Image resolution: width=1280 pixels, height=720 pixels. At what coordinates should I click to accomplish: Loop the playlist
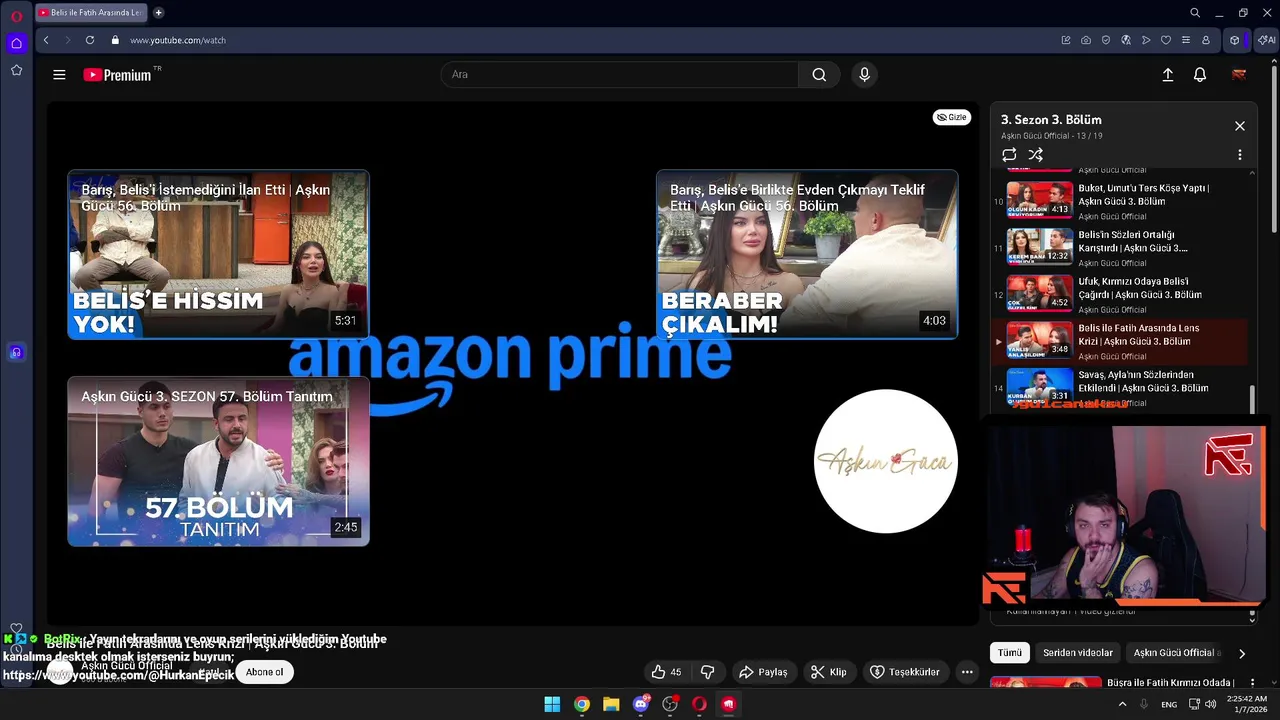(x=1009, y=155)
